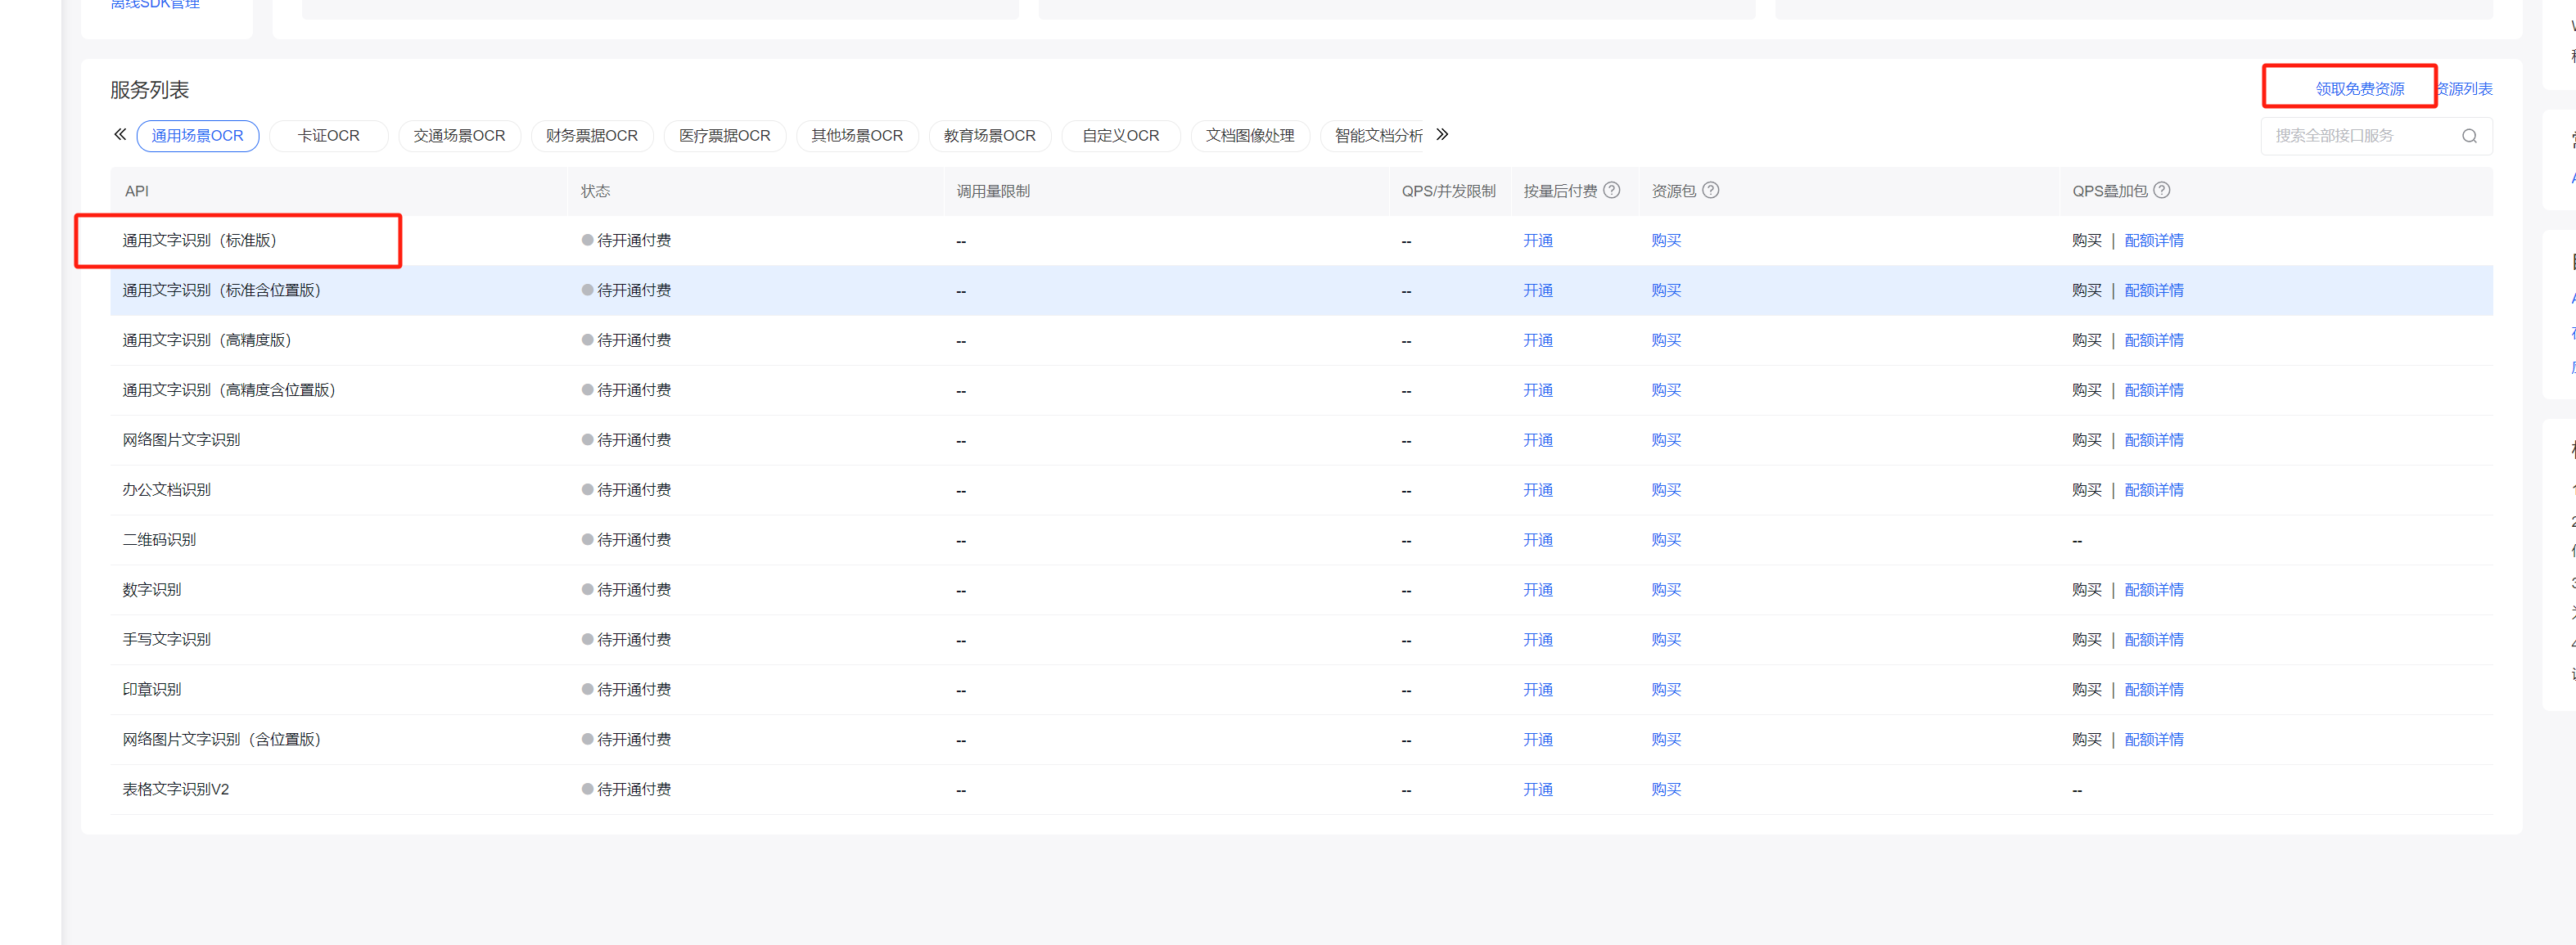Click 开通 for 通用文字识别（标准版）
2576x945 pixels.
1537,241
